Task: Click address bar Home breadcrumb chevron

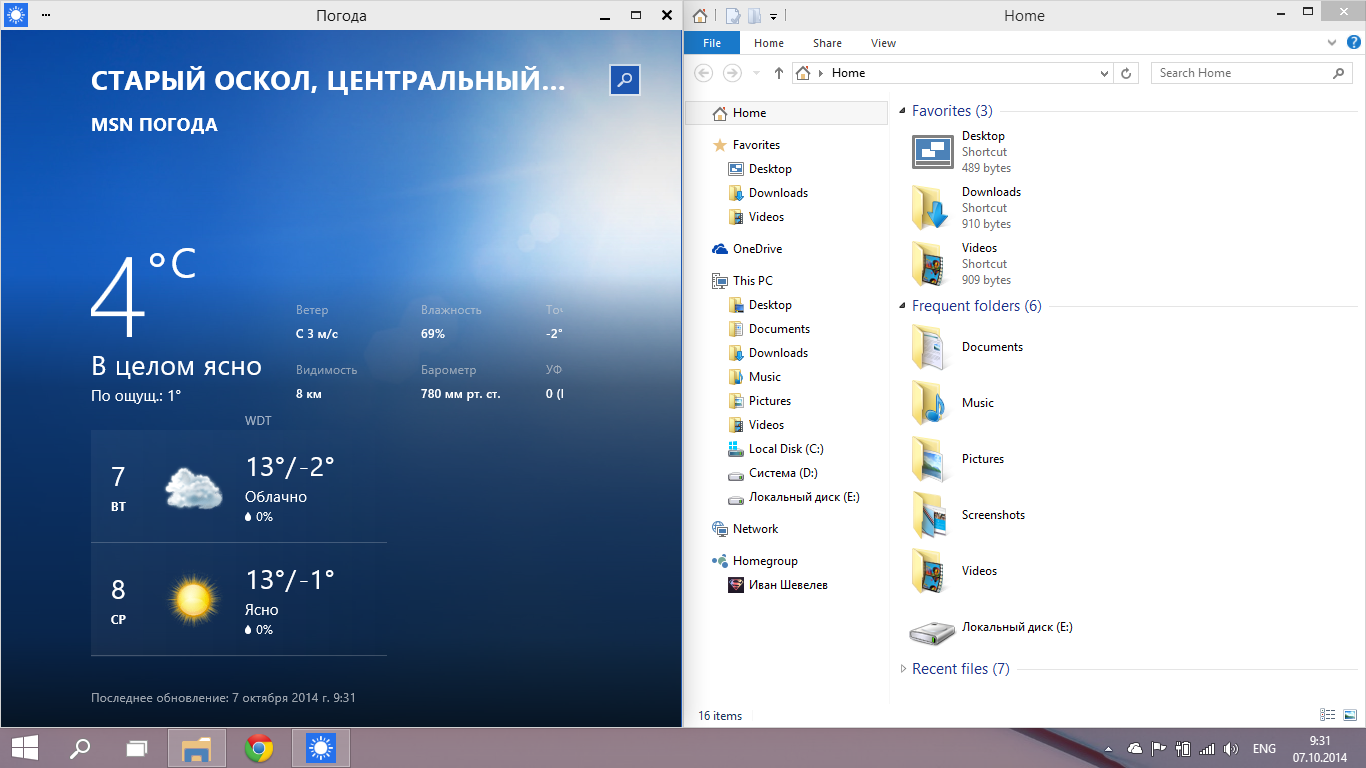Action: (822, 73)
